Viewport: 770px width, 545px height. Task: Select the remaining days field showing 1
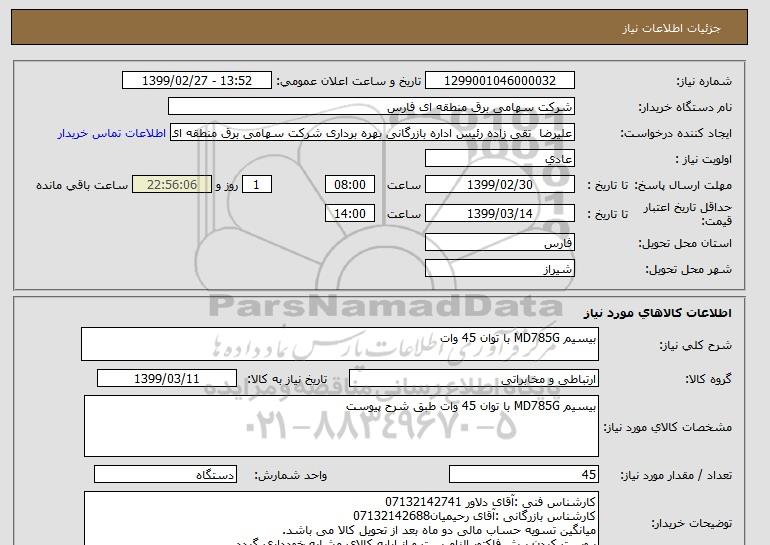(256, 185)
